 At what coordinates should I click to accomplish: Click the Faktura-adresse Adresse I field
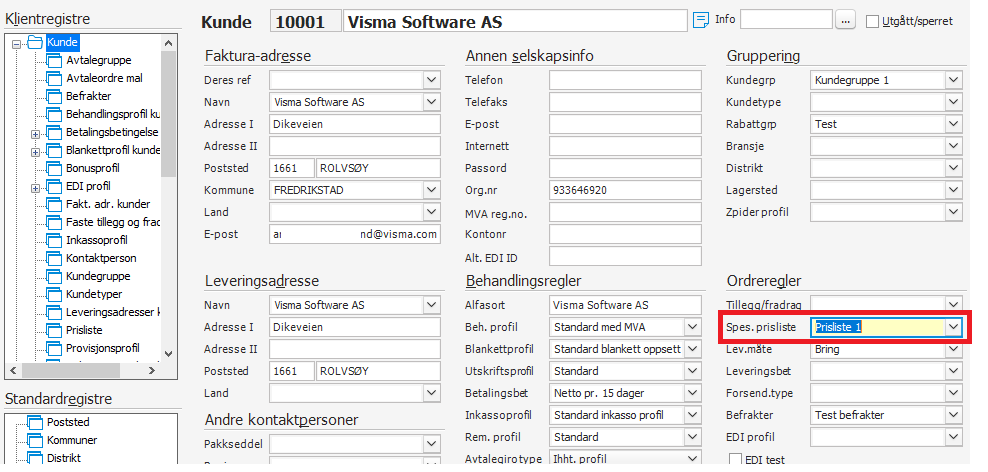tap(355, 124)
